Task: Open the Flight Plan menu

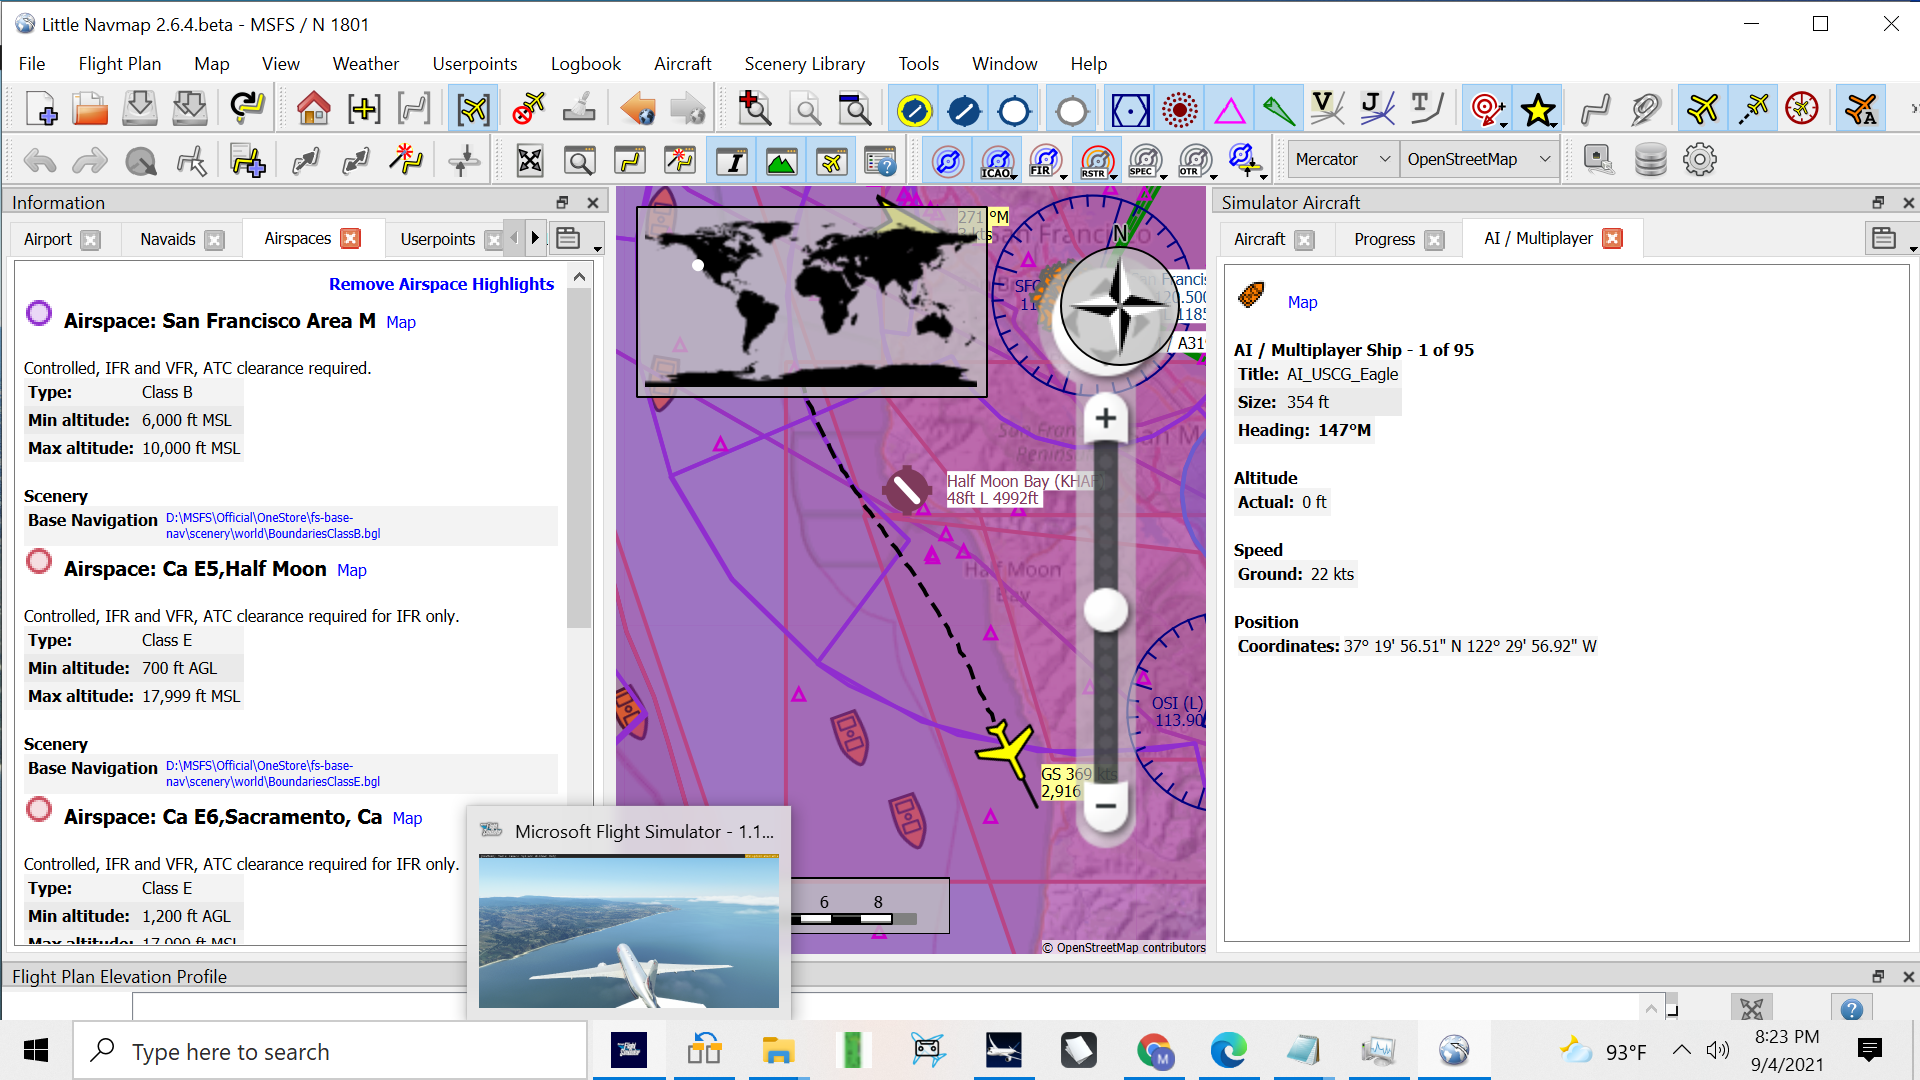Action: click(x=119, y=64)
